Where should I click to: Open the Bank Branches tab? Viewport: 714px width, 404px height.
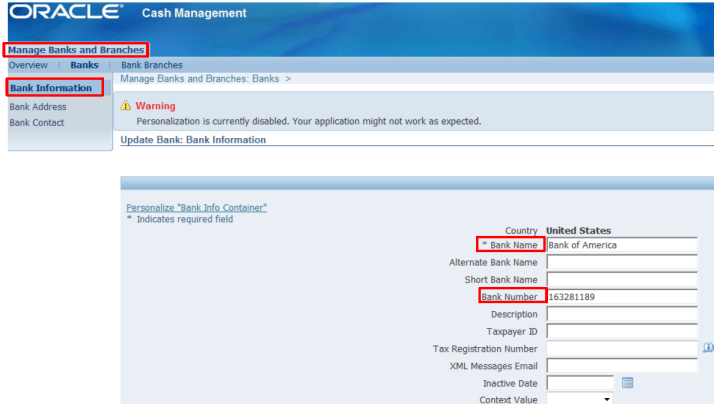(x=151, y=65)
